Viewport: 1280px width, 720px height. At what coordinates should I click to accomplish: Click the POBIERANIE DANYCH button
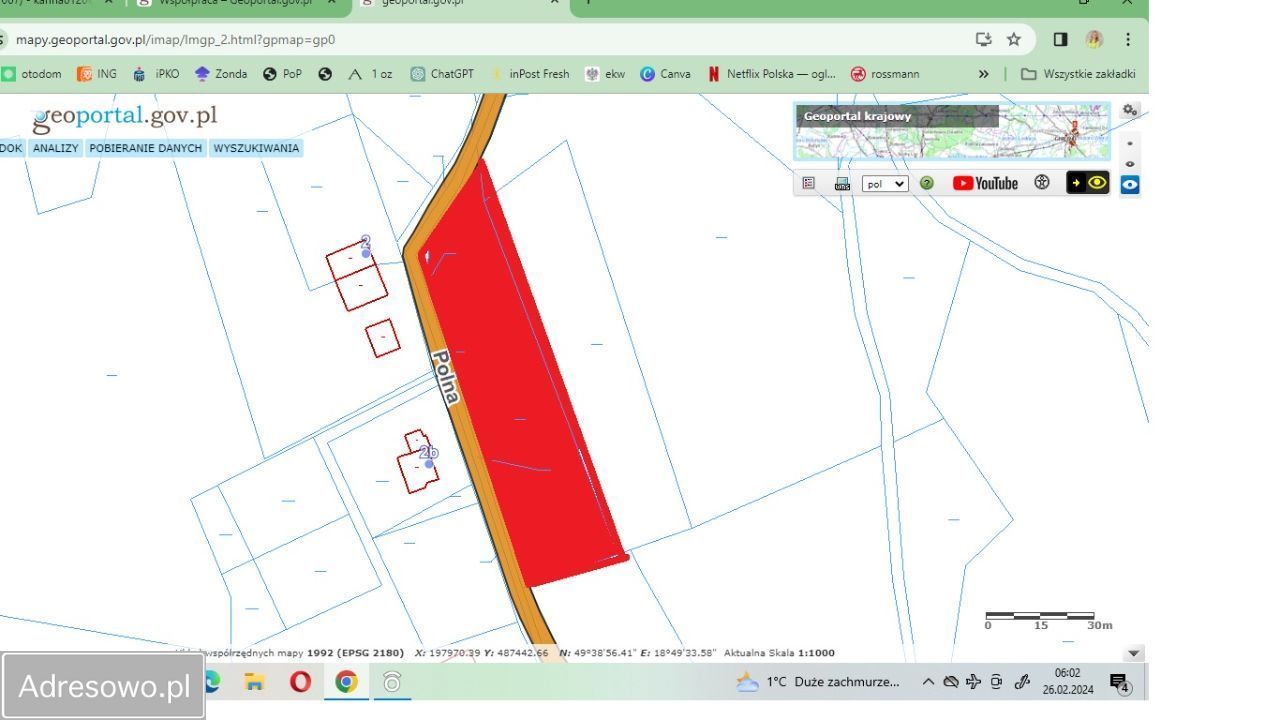(x=145, y=148)
